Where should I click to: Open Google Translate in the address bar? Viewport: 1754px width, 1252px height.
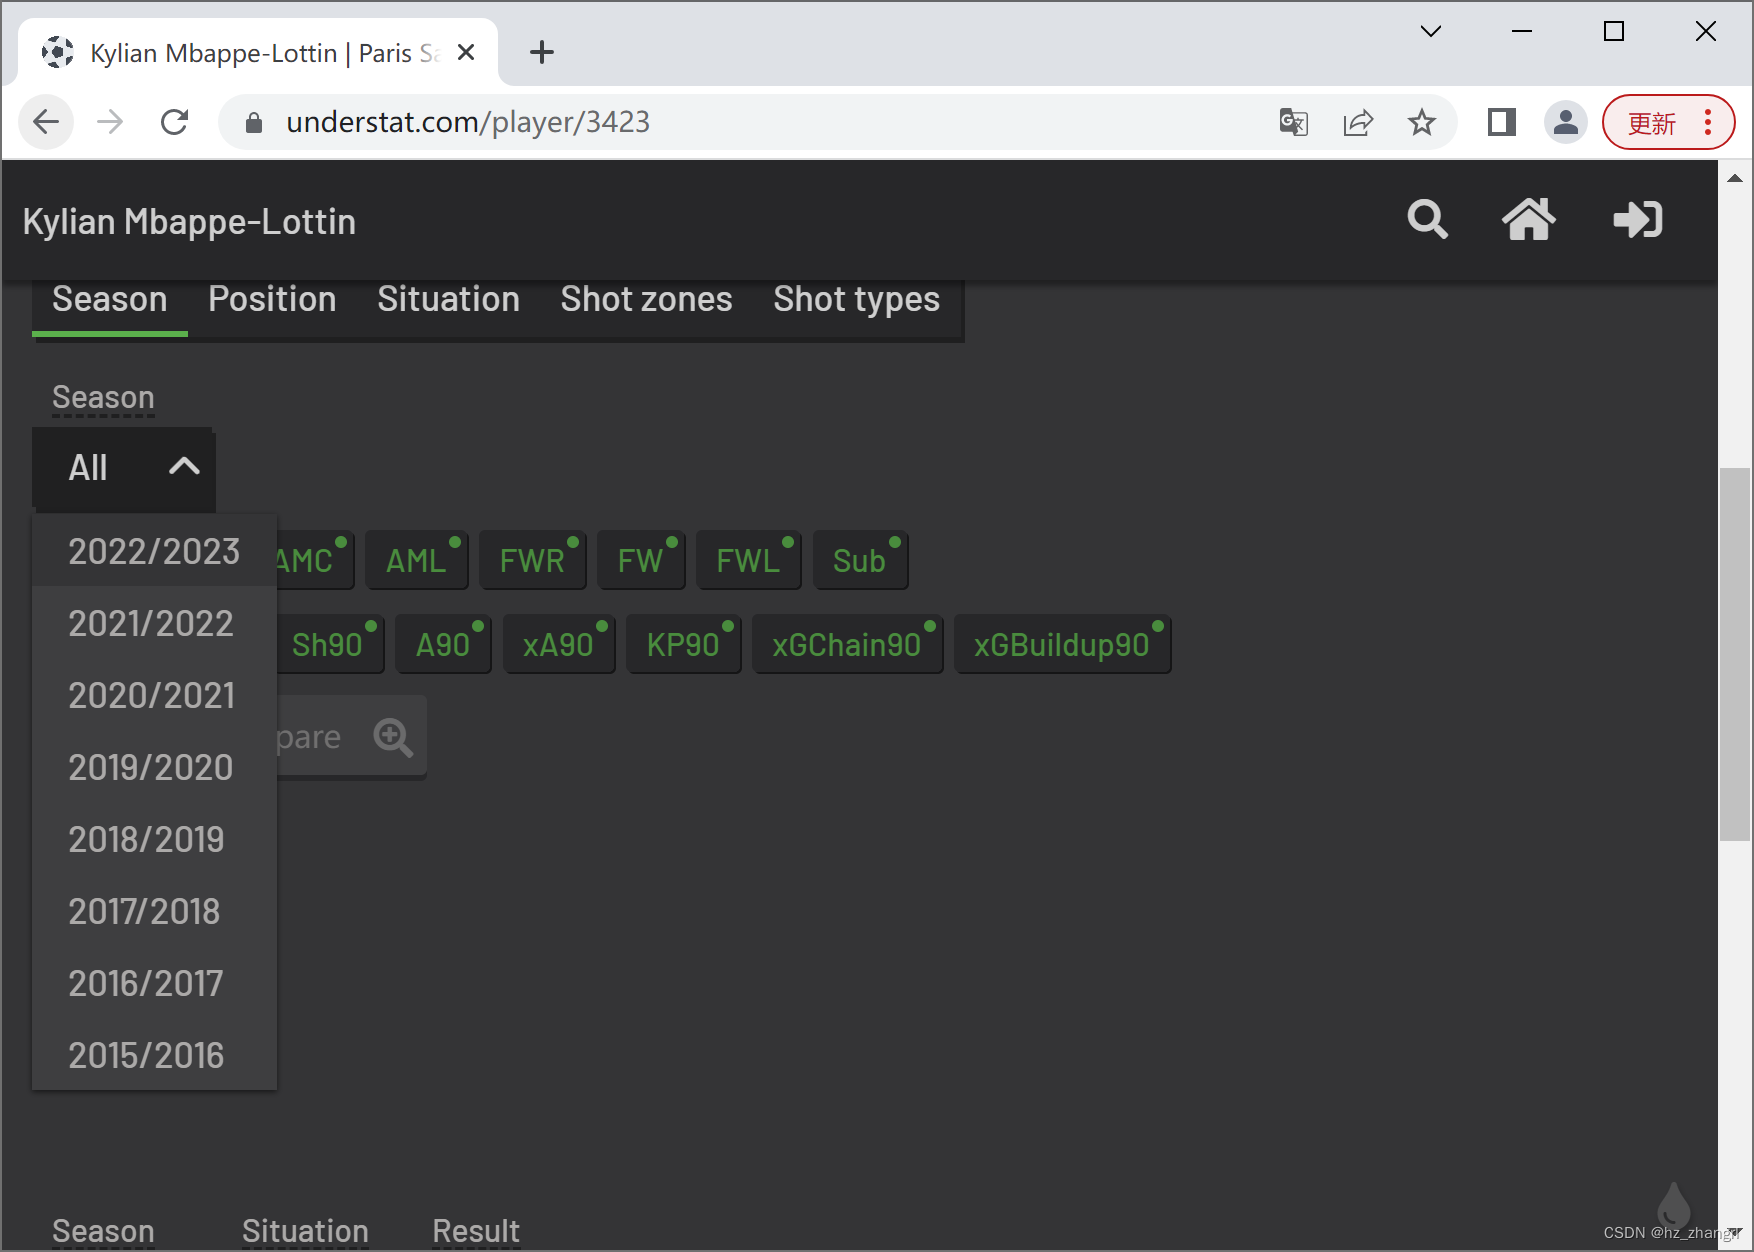[x=1293, y=122]
